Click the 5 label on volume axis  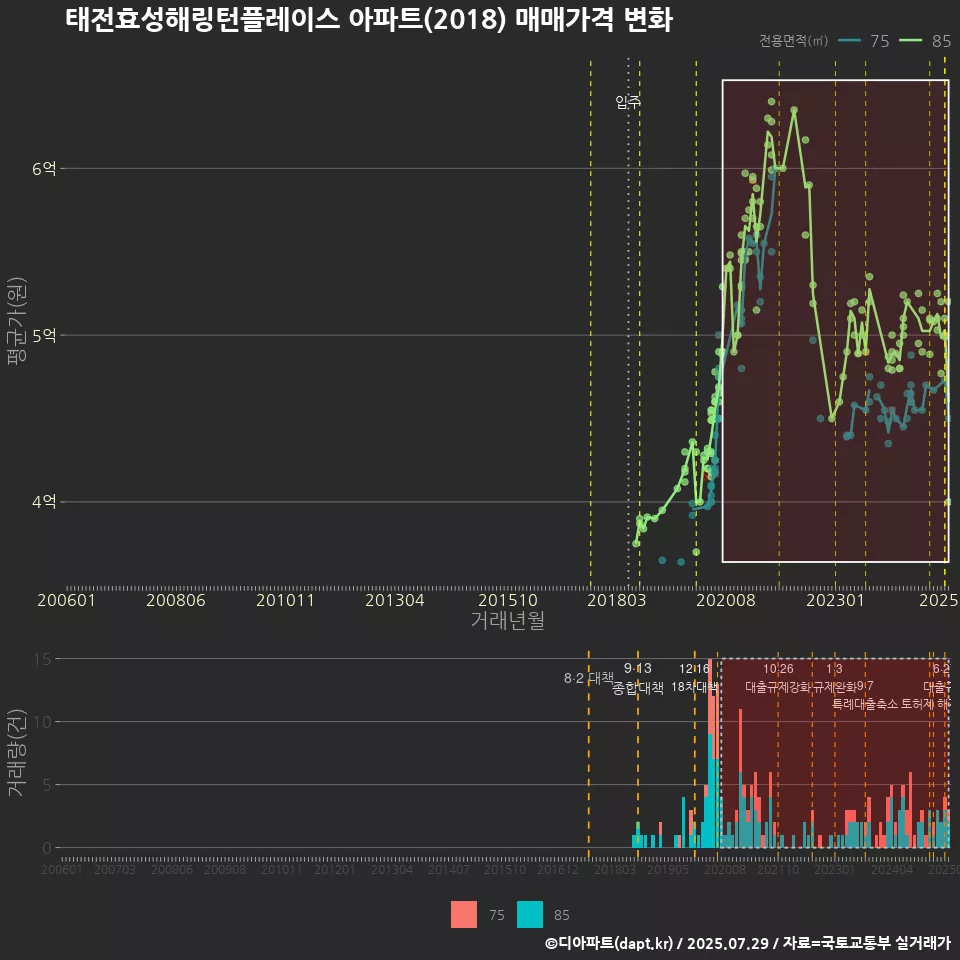[x=47, y=786]
